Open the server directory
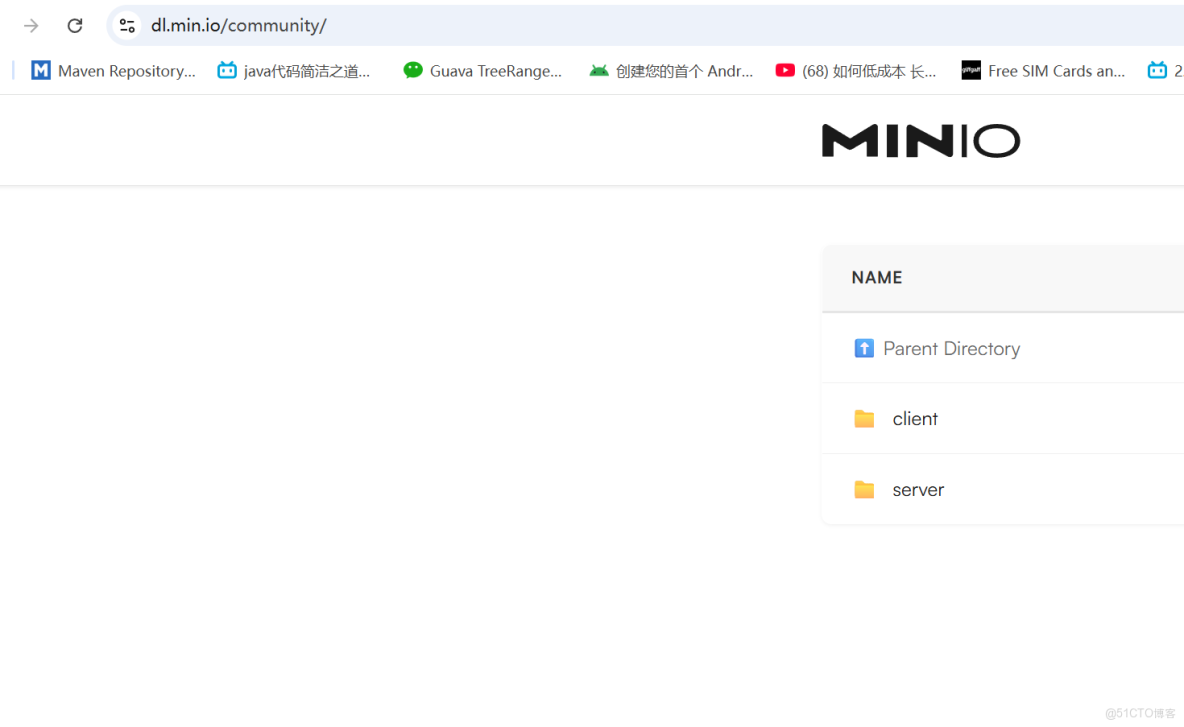The image size is (1184, 727). 918,489
